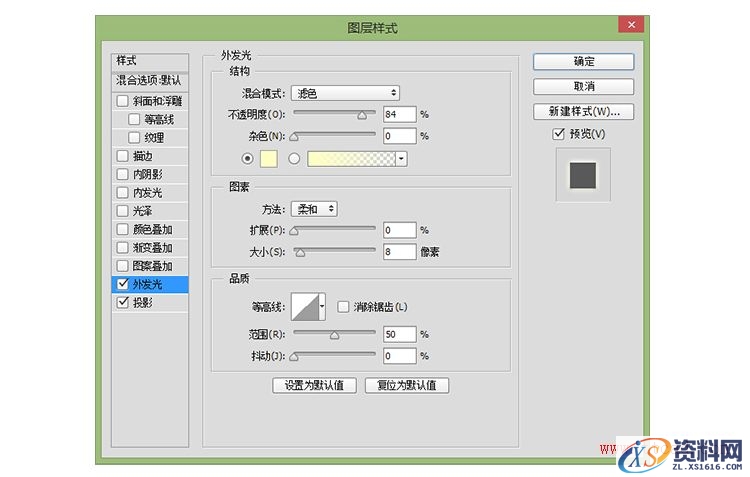Open the 方法 dropdown showing 柔和

coord(314,209)
